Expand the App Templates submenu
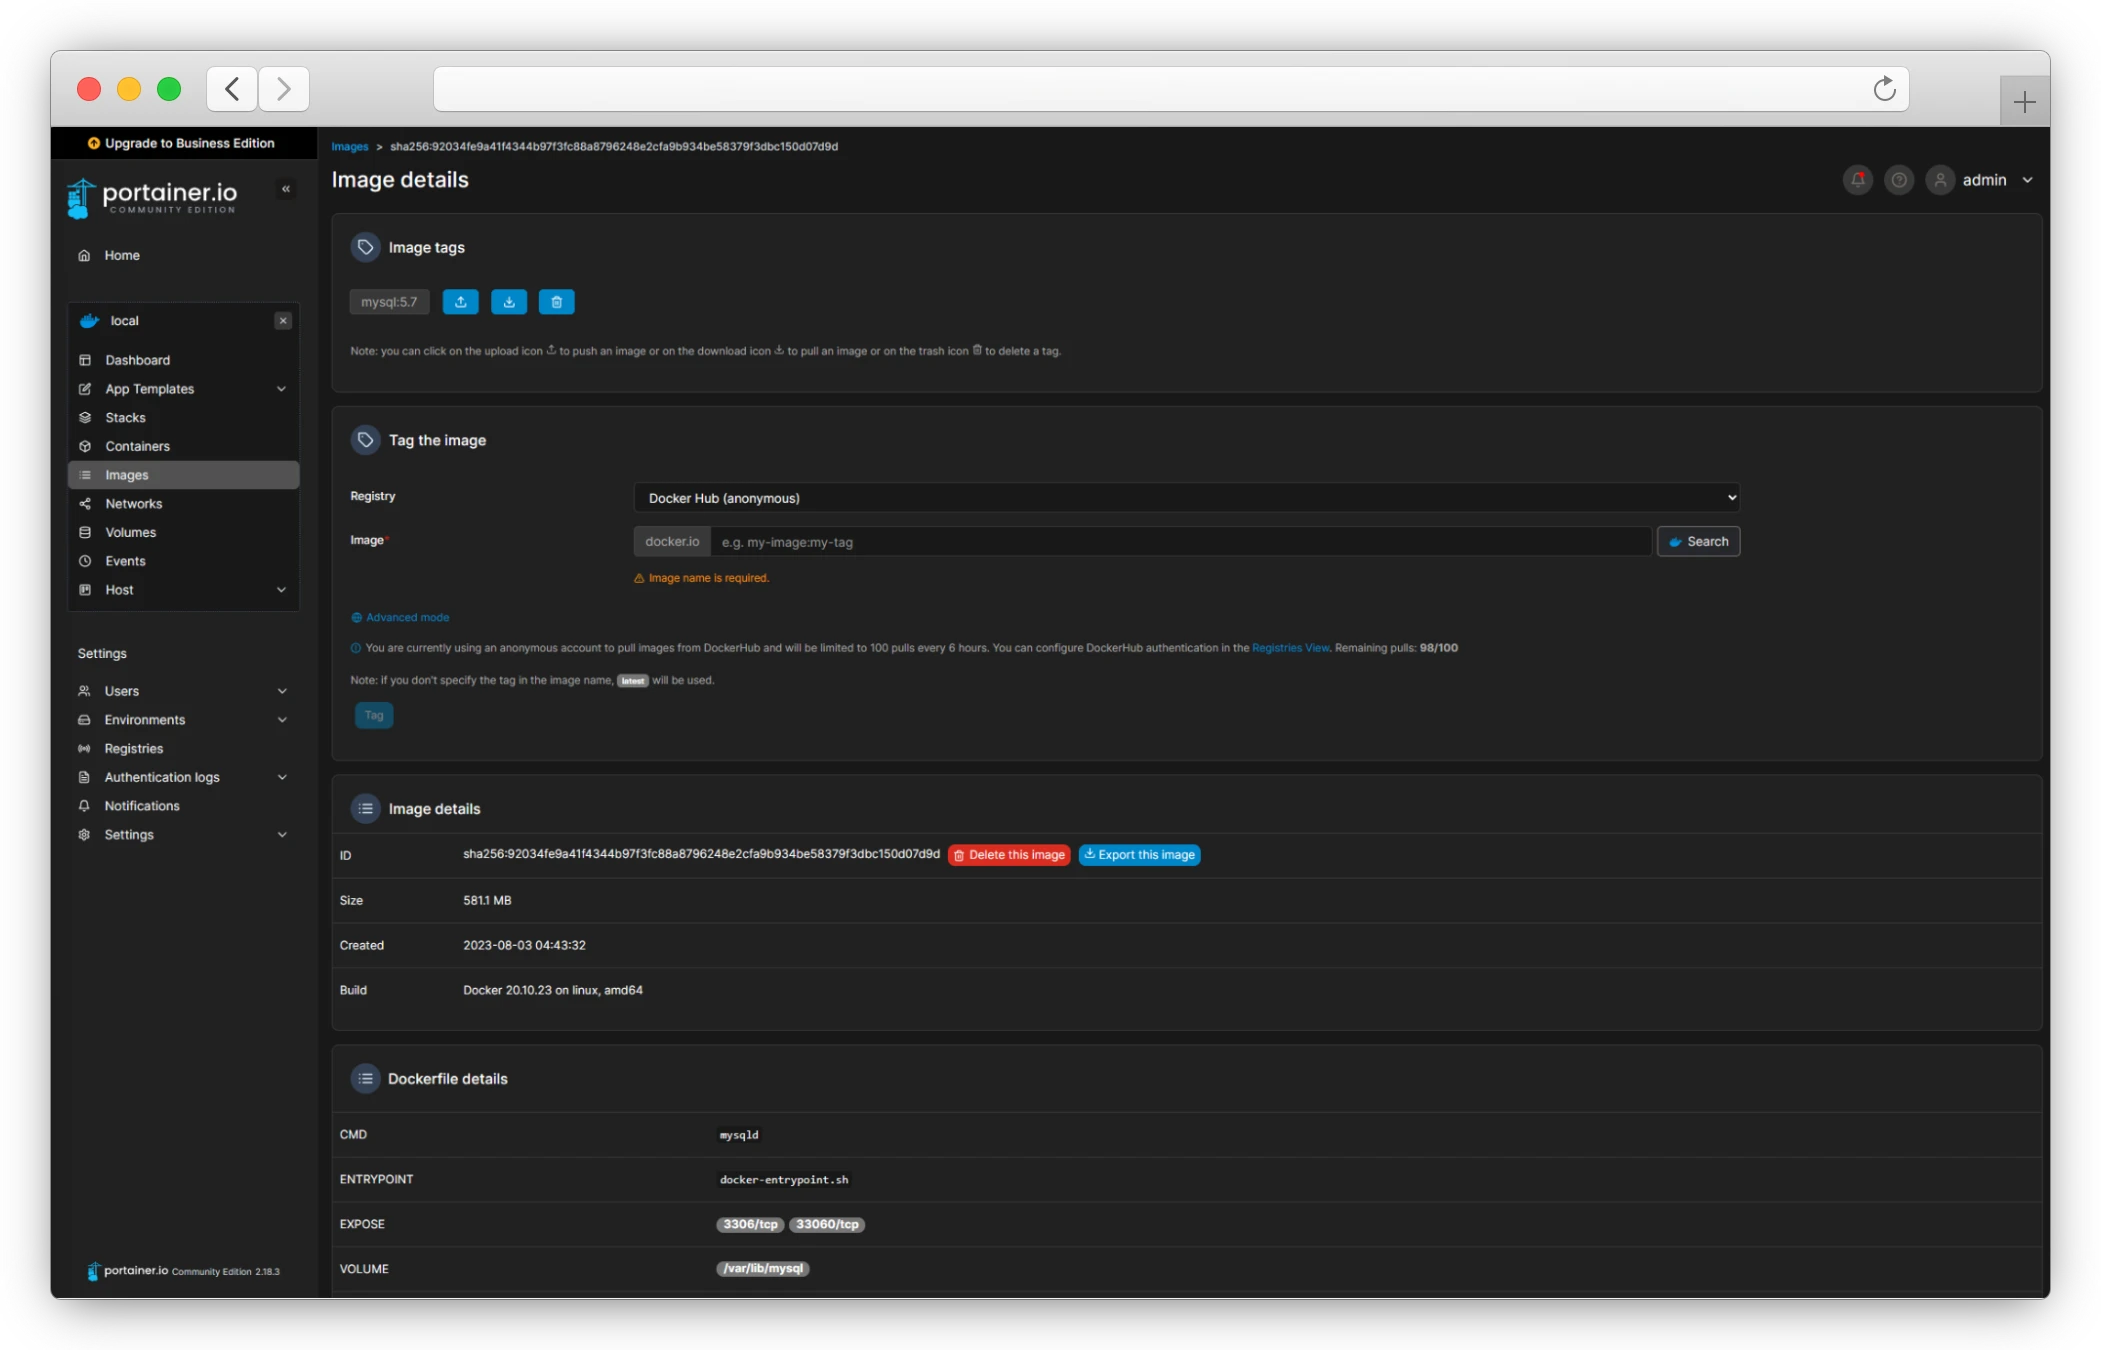Viewport: 2101px width, 1350px height. point(281,389)
